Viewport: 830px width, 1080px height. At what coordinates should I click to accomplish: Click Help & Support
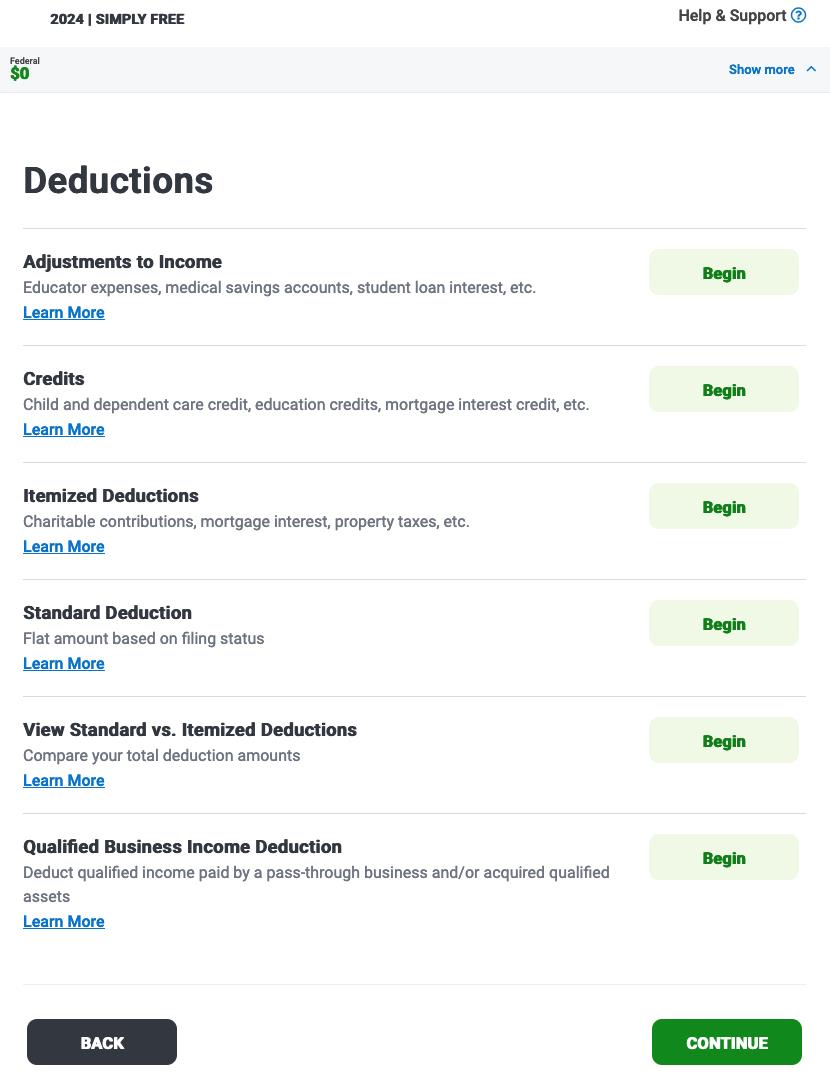click(x=732, y=15)
